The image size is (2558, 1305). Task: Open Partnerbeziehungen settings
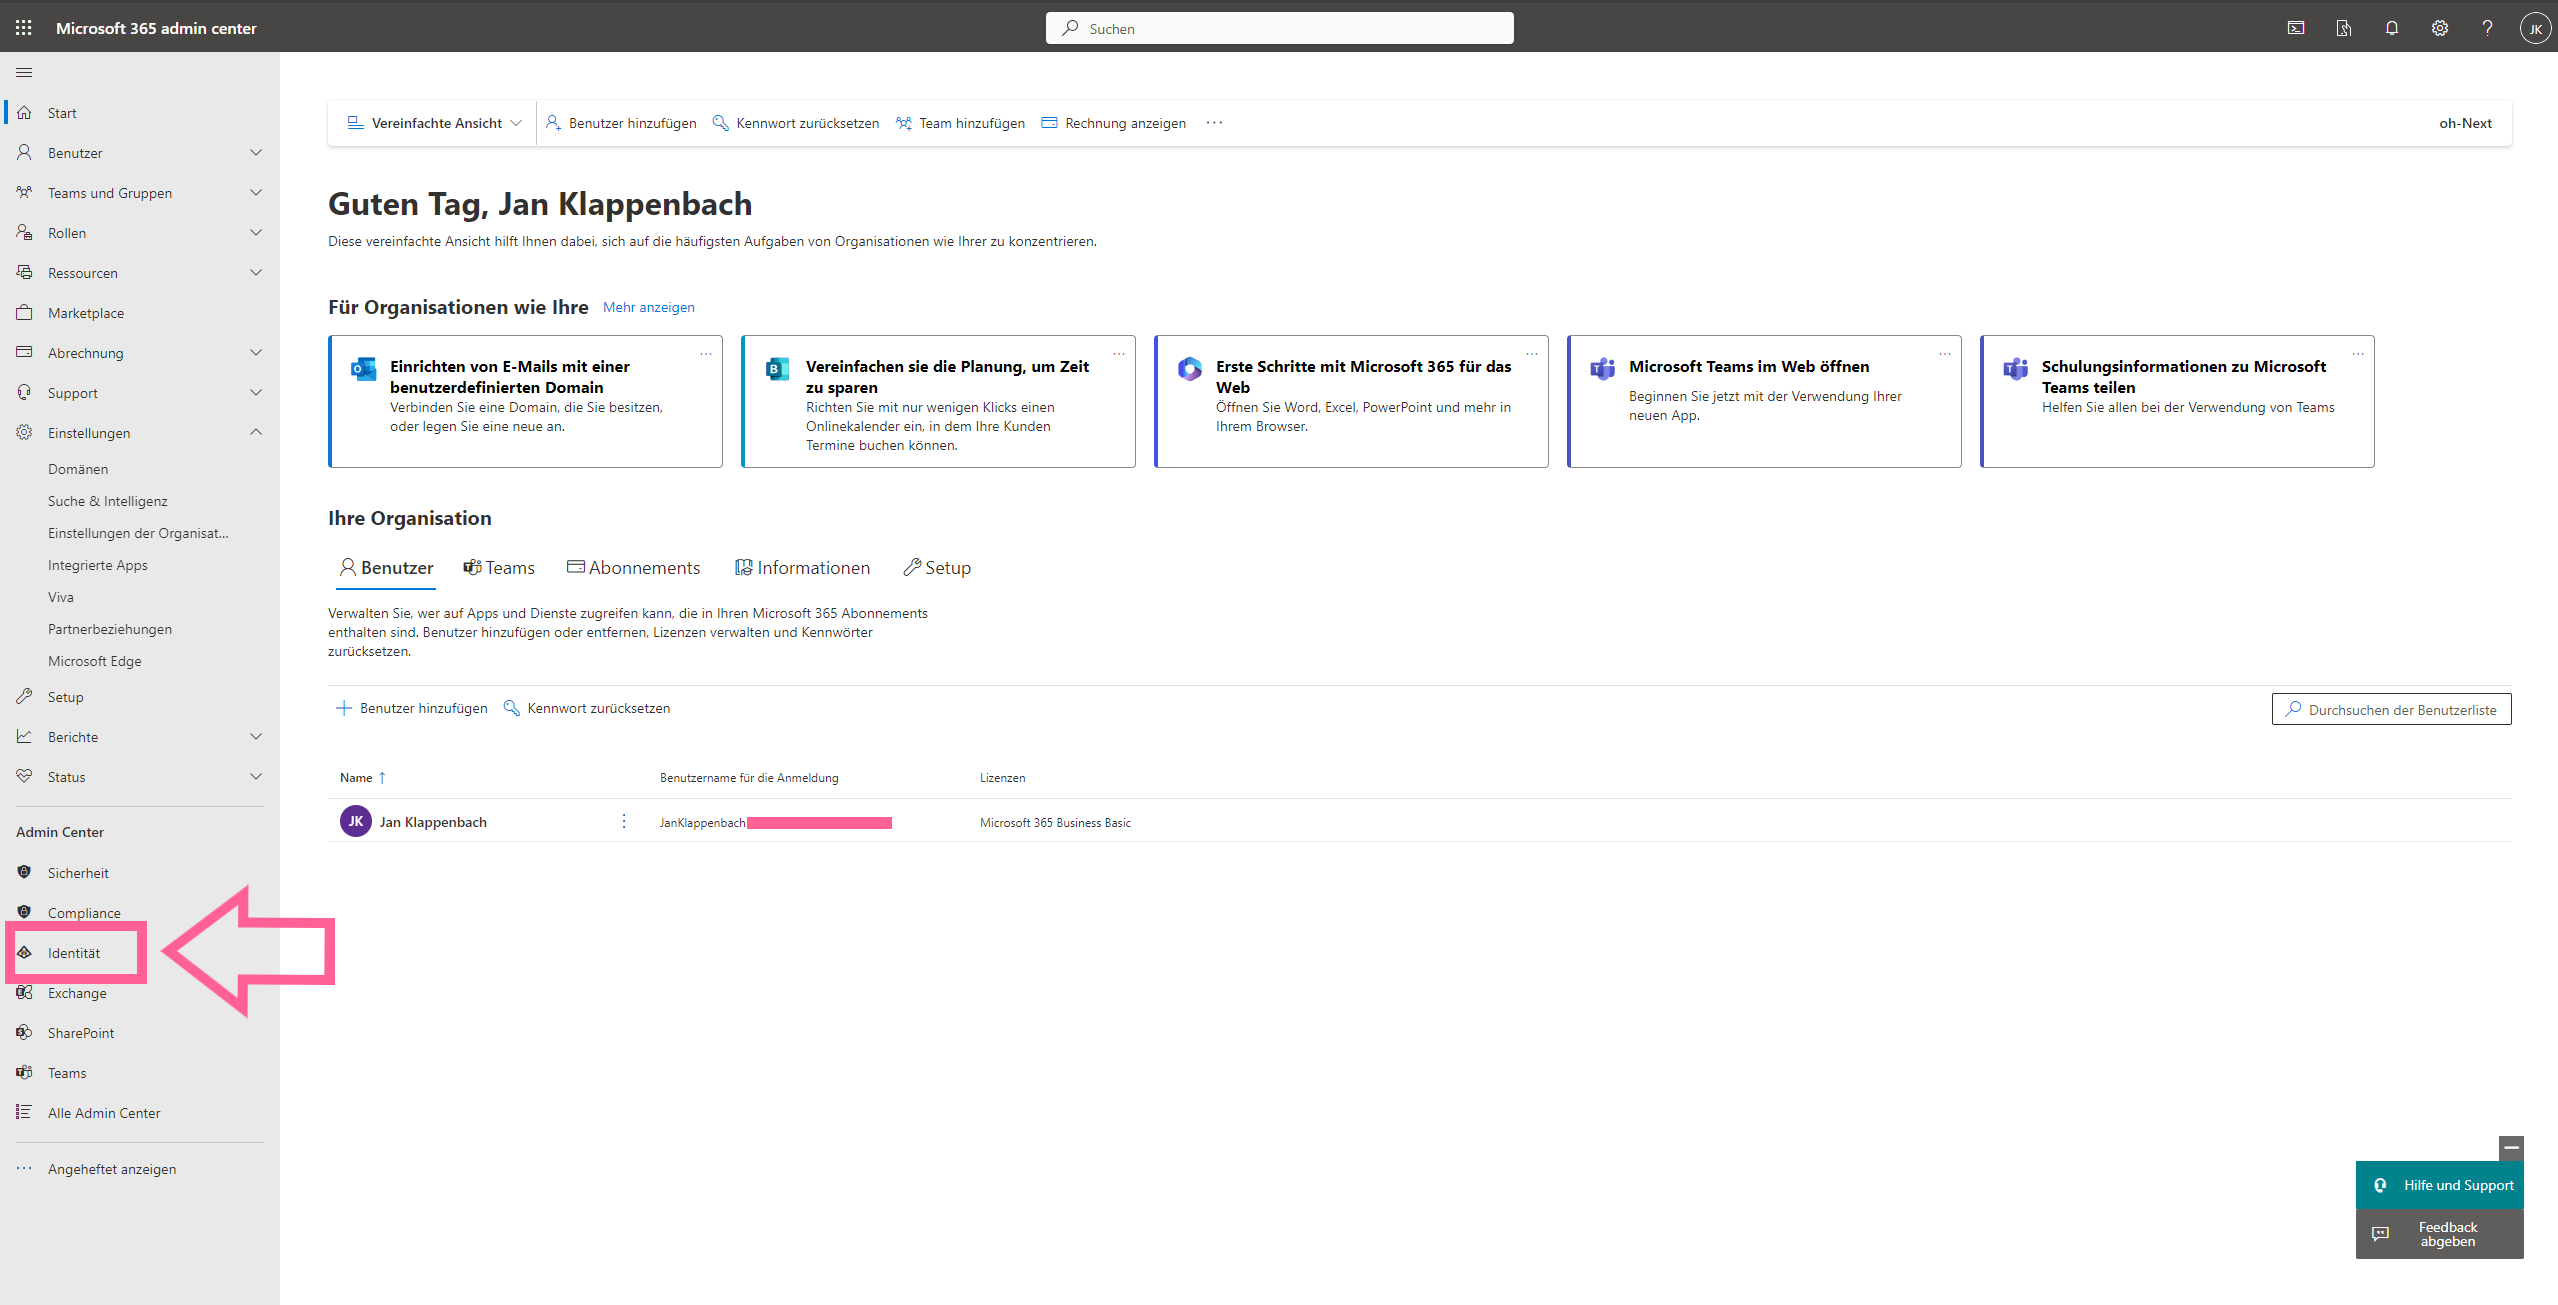click(x=110, y=628)
